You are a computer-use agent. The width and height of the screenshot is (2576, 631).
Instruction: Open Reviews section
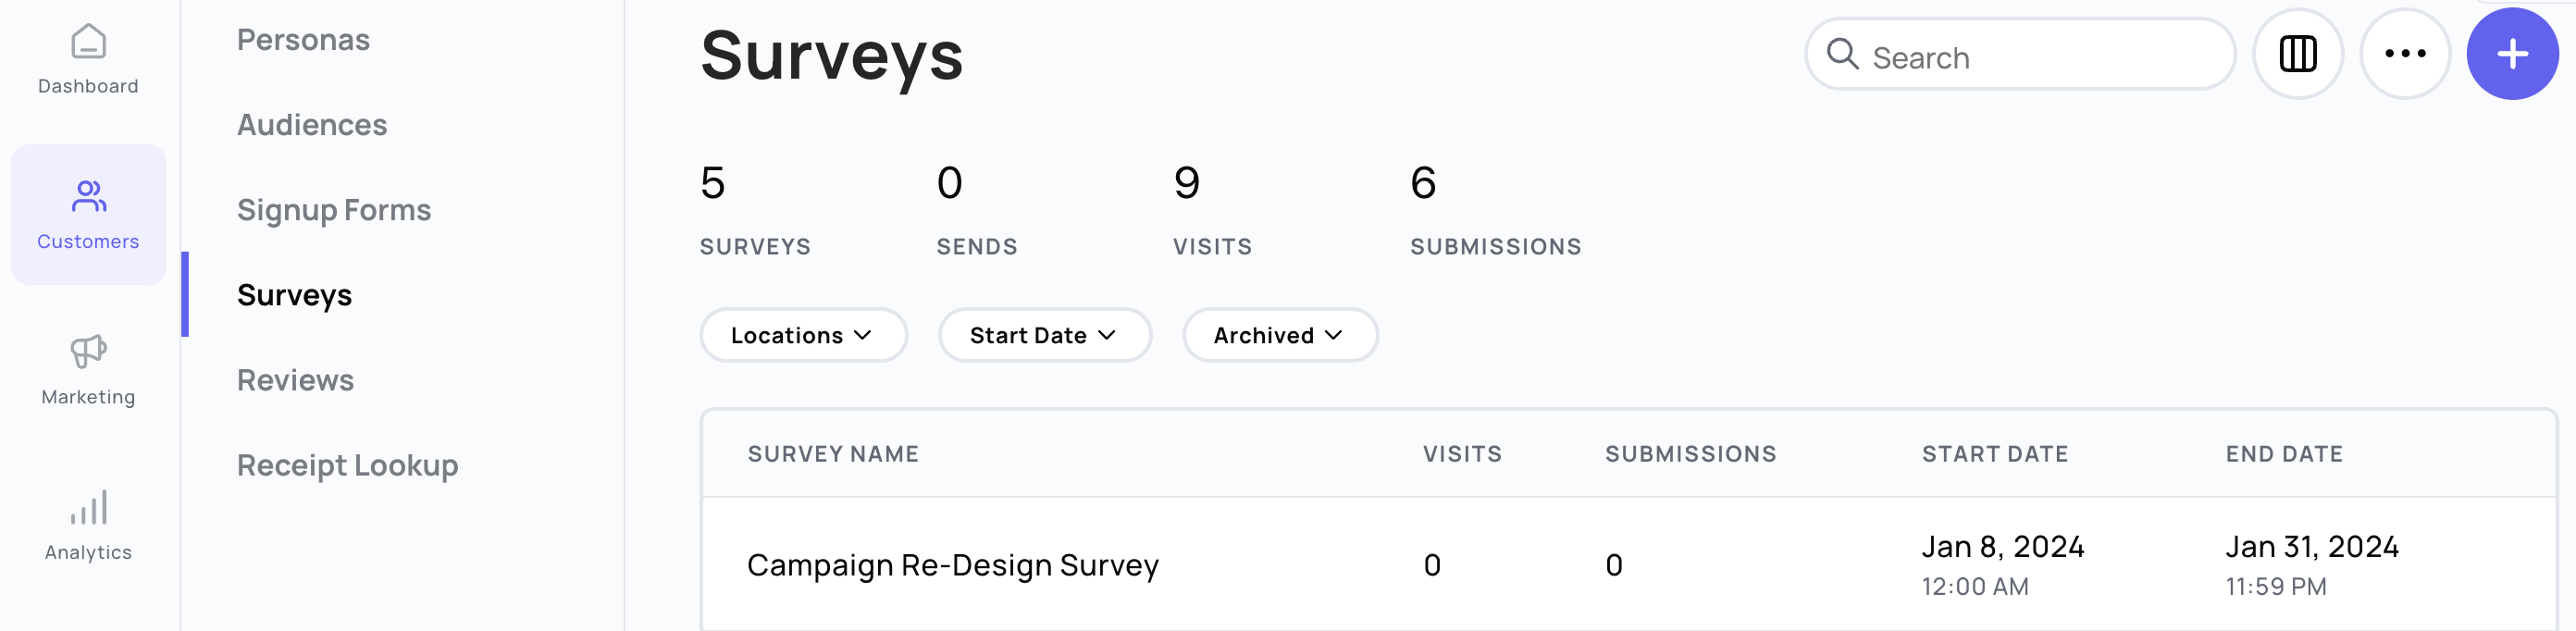295,380
